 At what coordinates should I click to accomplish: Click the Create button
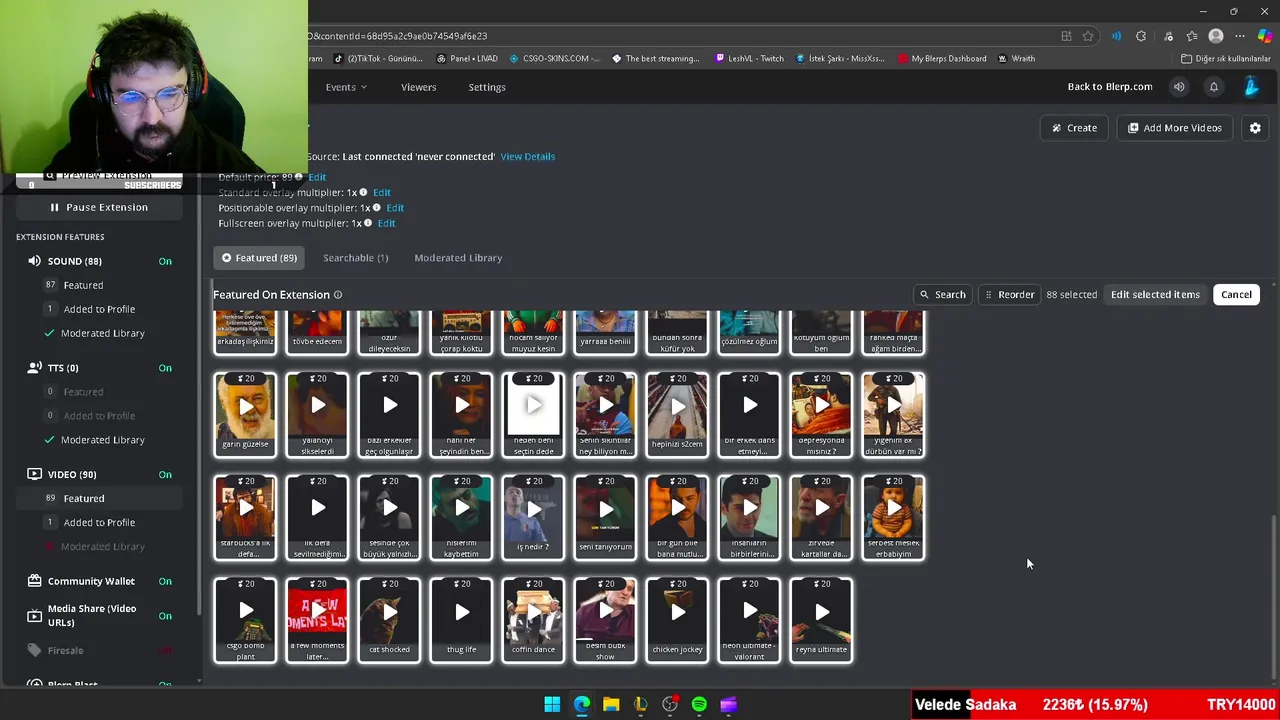pyautogui.click(x=1074, y=128)
